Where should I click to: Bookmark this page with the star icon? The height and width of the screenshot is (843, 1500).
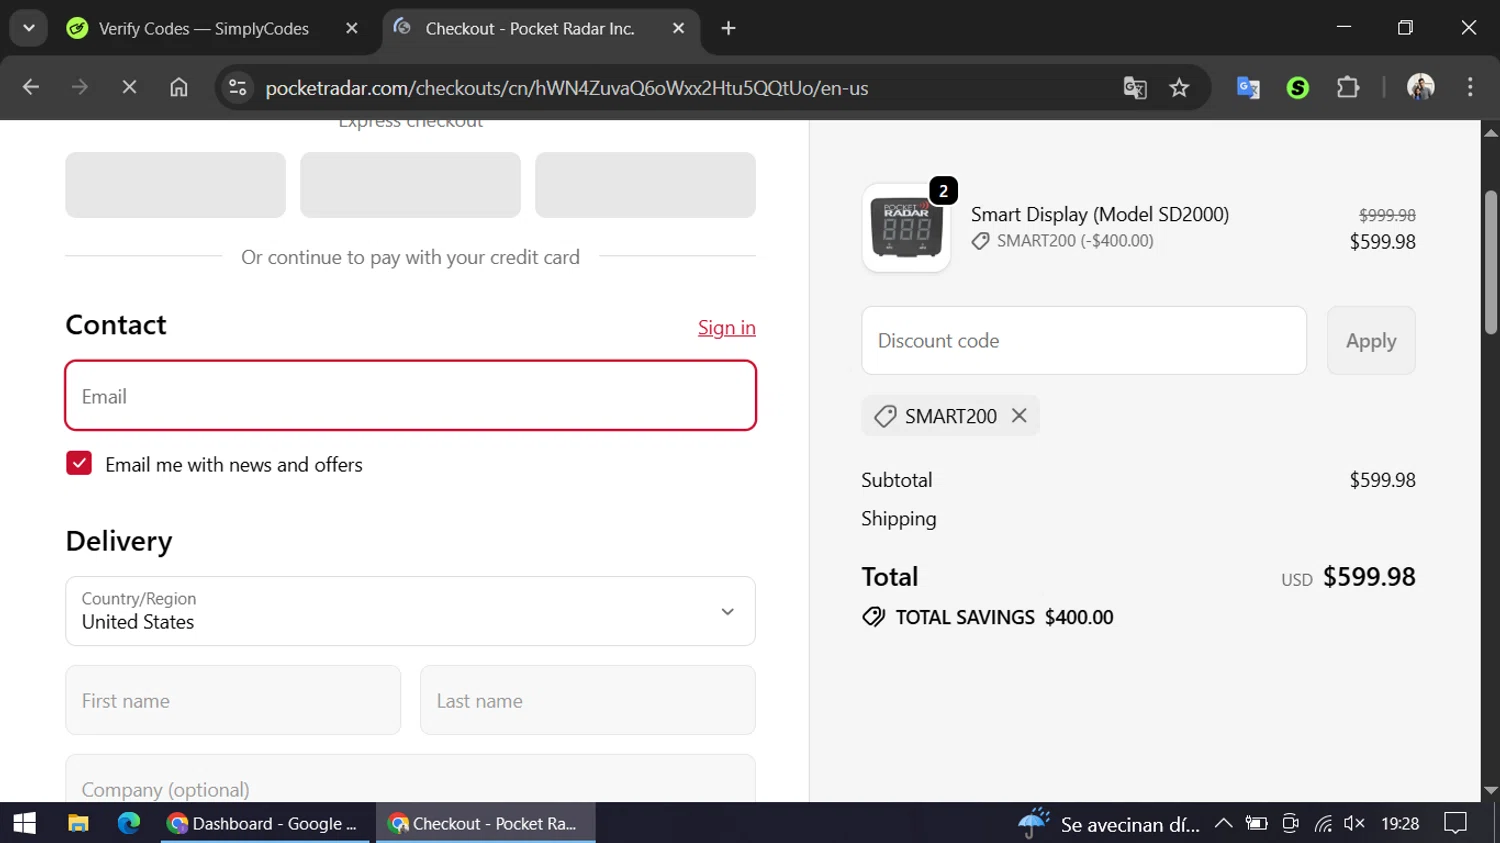tap(1180, 88)
